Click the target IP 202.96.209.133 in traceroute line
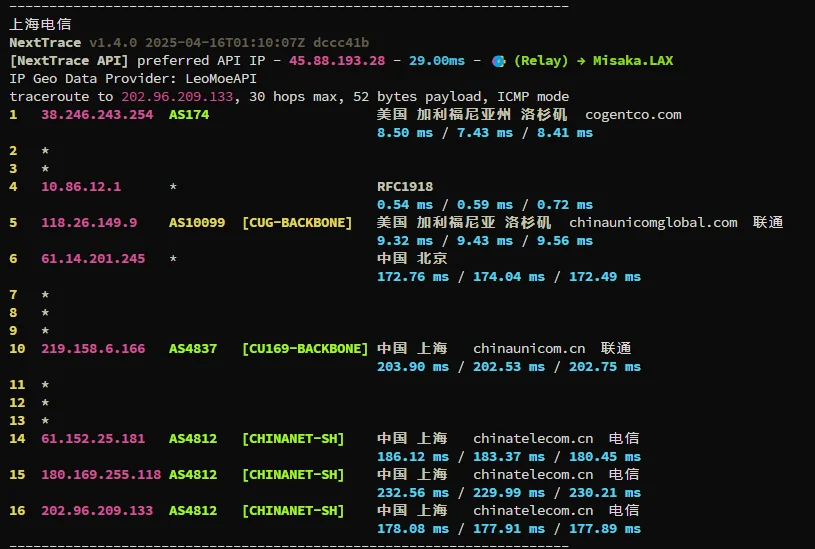Viewport: 815px width, 549px height. pyautogui.click(x=177, y=97)
